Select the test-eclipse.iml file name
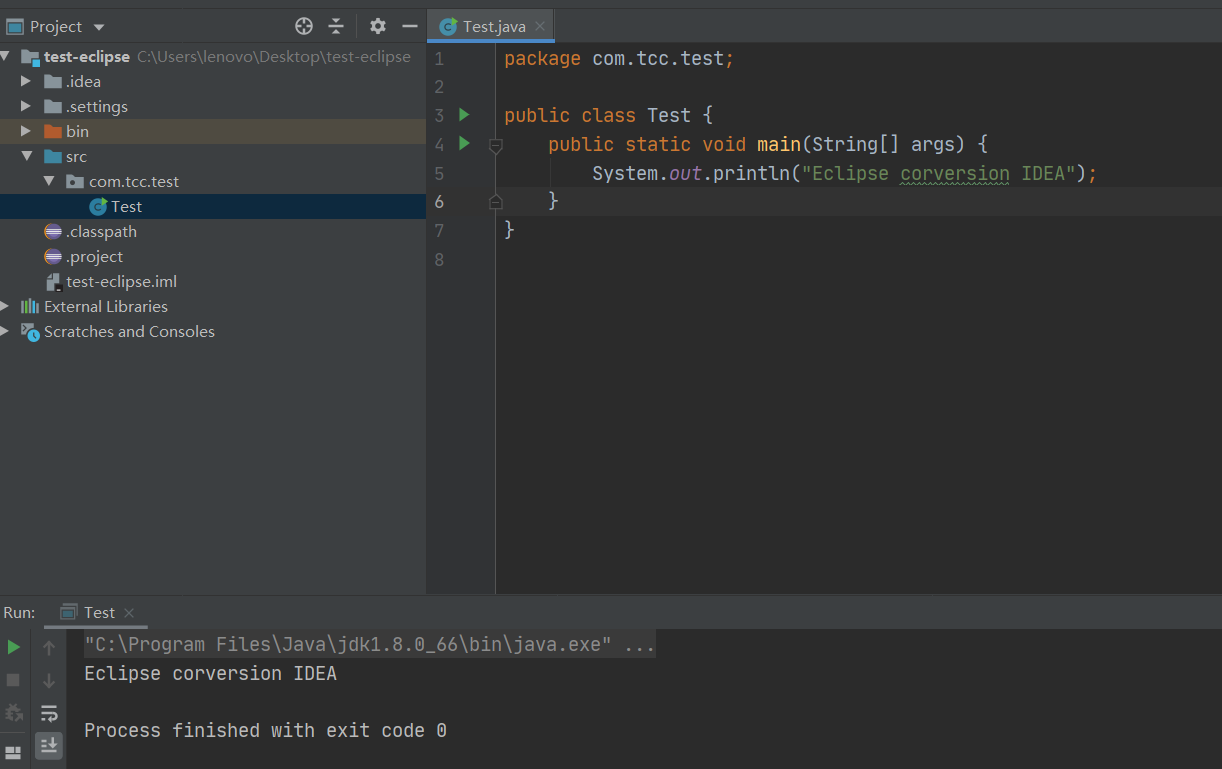Viewport: 1222px width, 769px height. pos(122,282)
